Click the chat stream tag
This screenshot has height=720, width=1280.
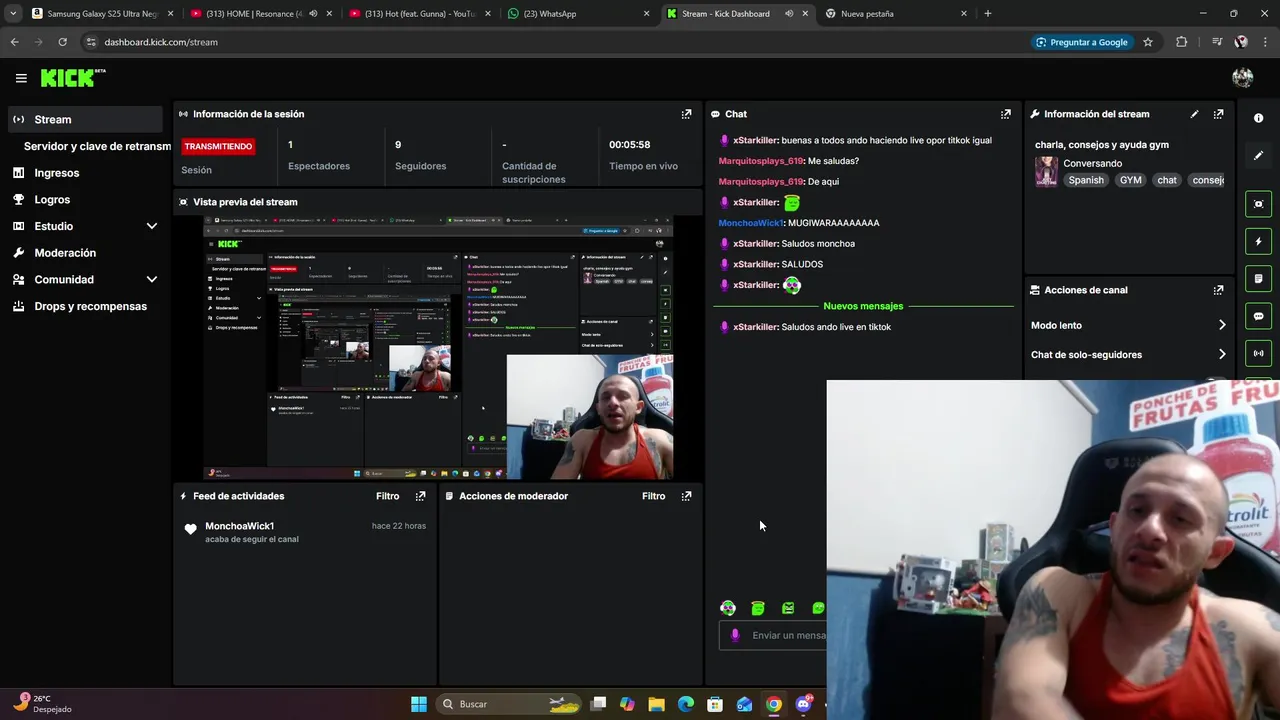[x=1167, y=180]
